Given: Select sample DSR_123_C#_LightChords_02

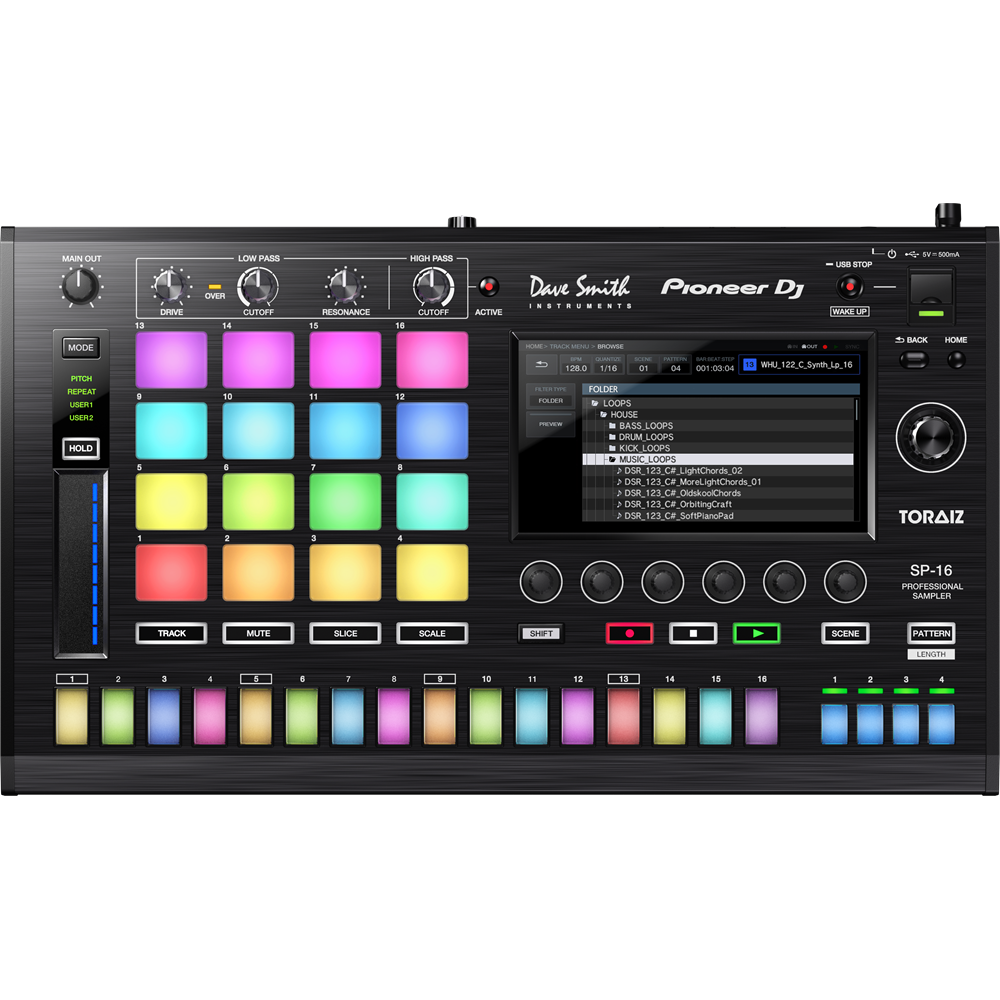Looking at the screenshot, I should click(x=719, y=471).
